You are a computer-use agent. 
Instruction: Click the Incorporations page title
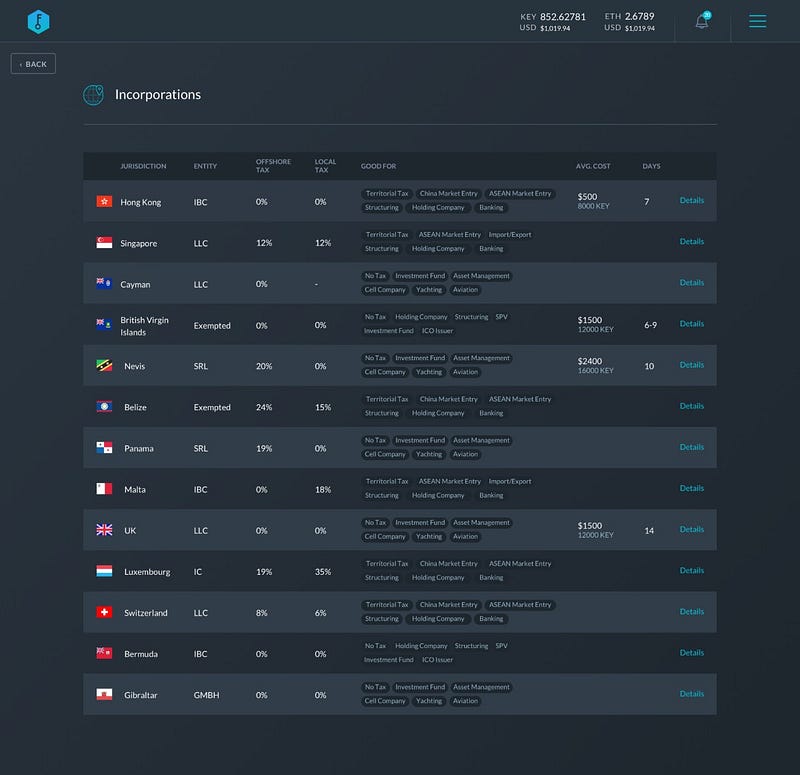[158, 95]
